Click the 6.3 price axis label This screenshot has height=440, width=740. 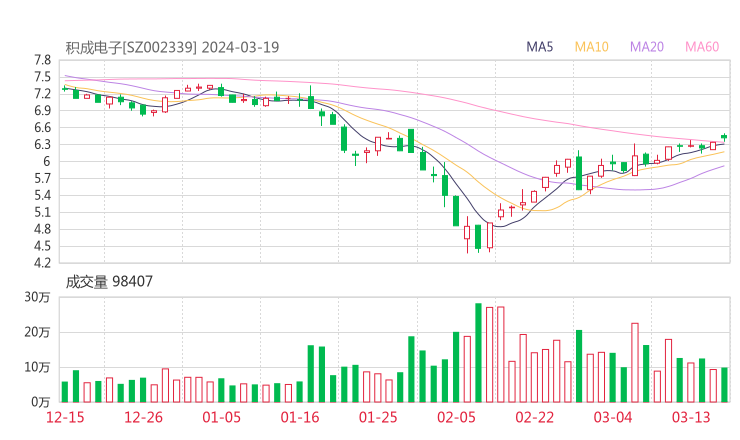42,144
